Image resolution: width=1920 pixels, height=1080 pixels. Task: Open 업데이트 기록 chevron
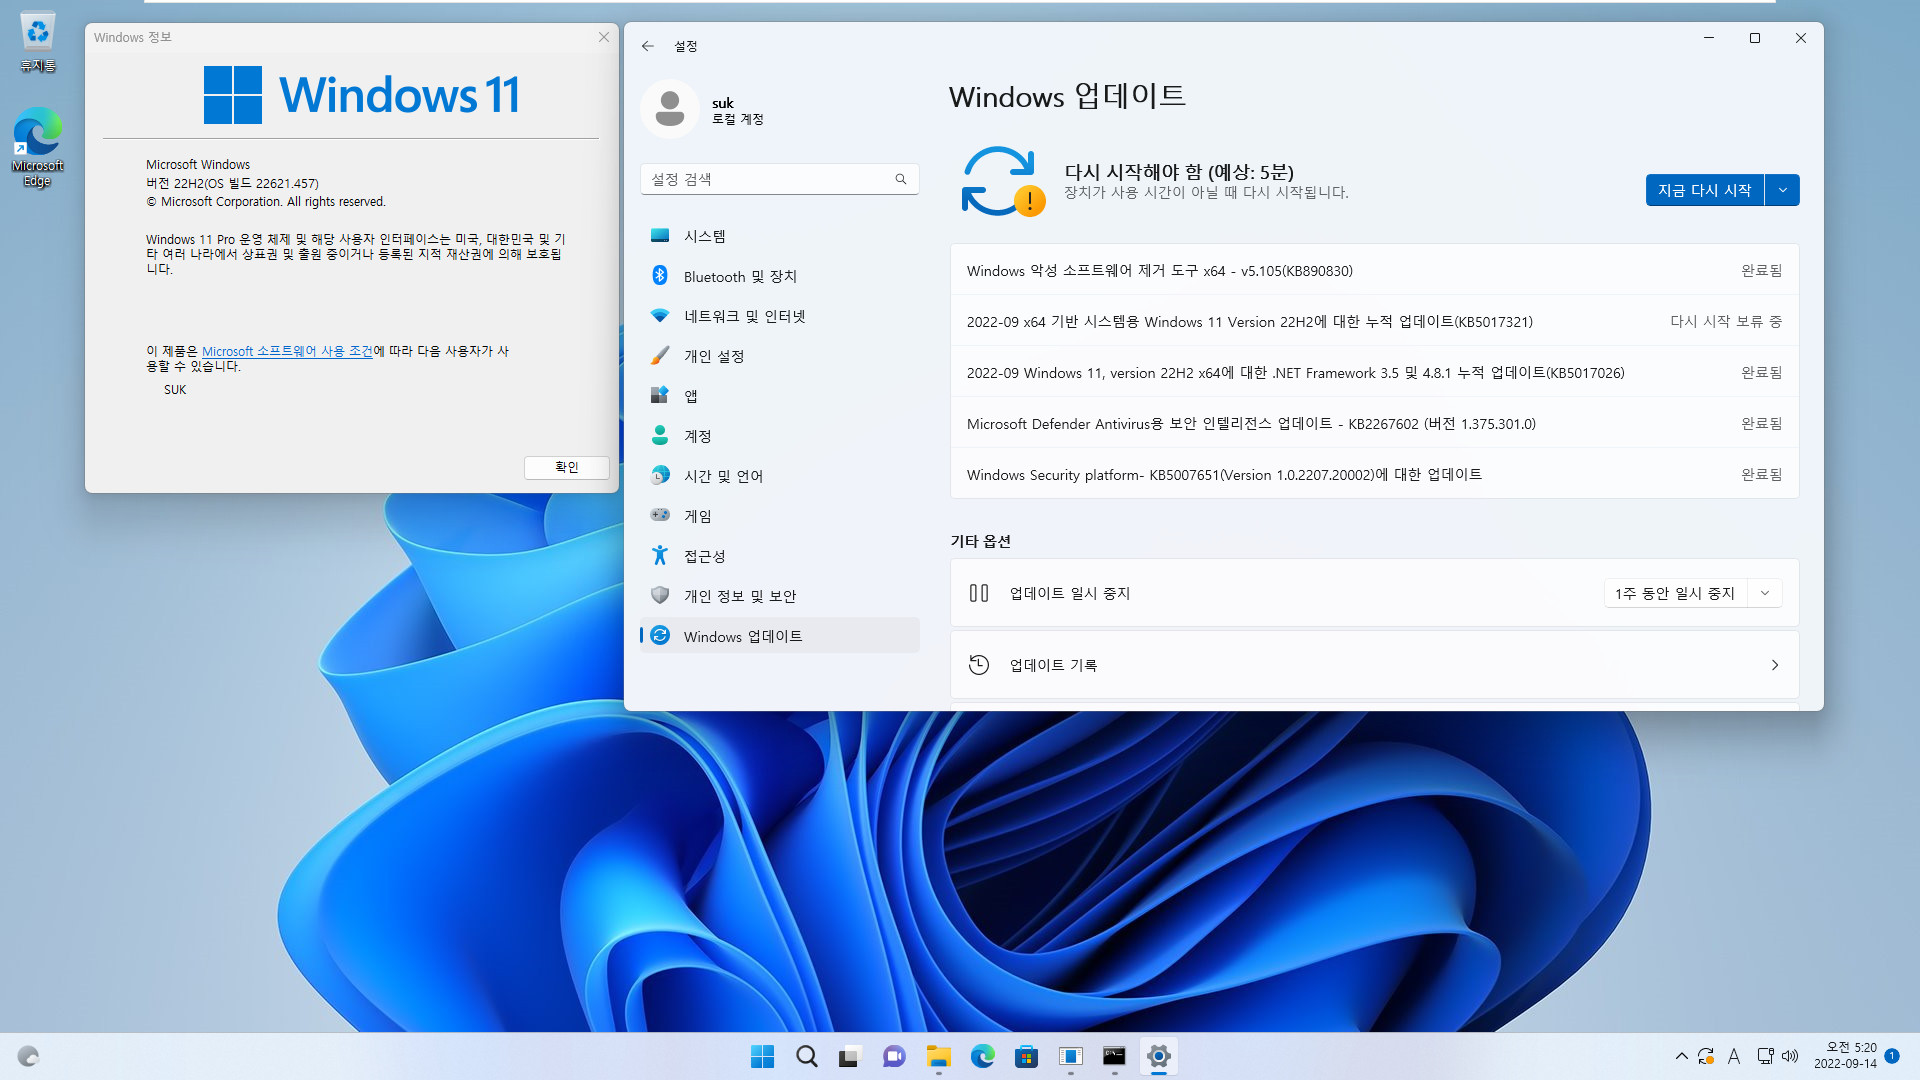pyautogui.click(x=1775, y=665)
